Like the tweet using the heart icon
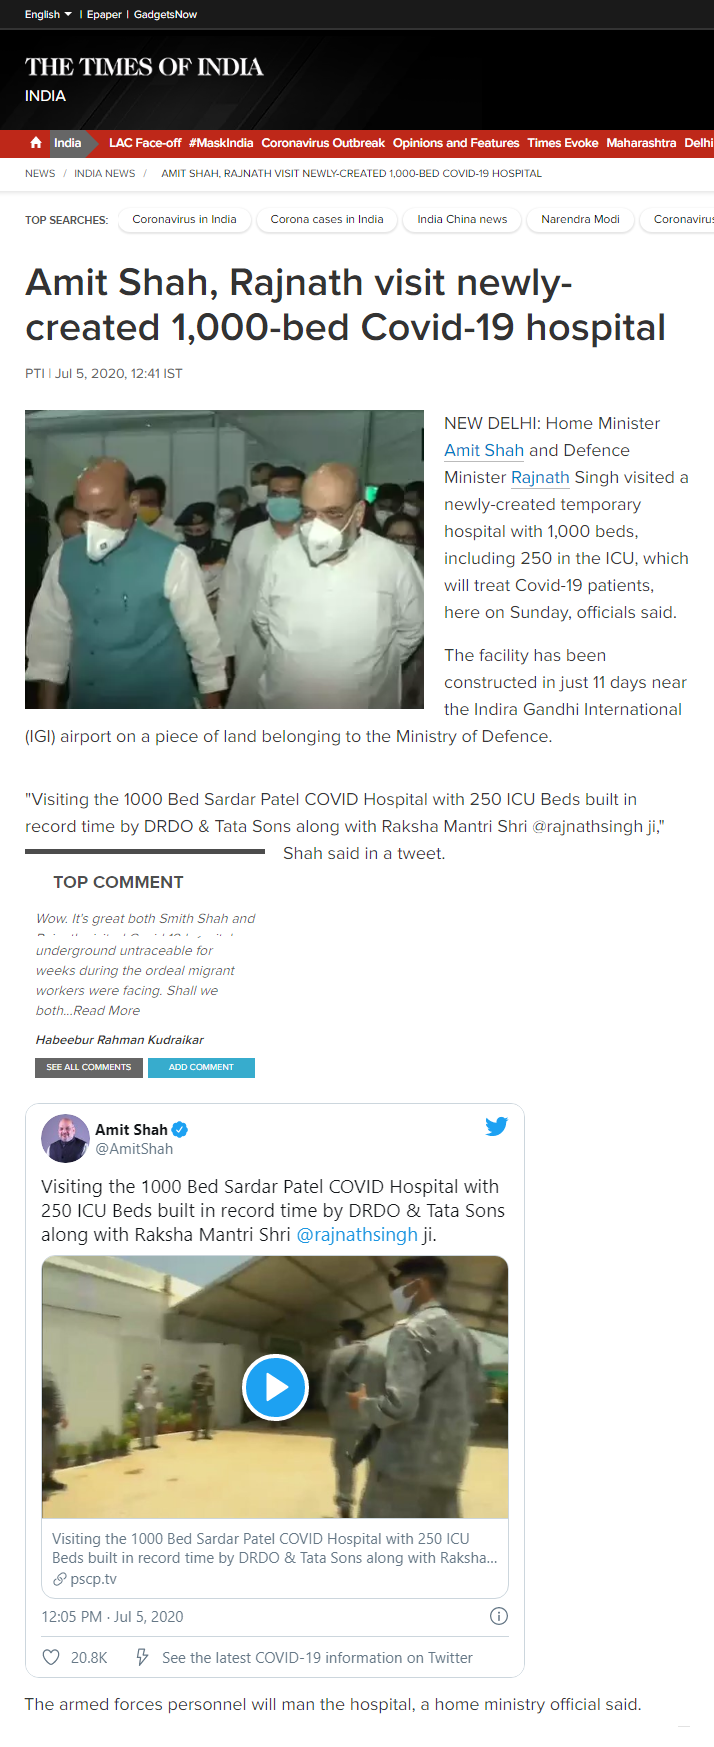This screenshot has height=1747, width=714. coord(51,1657)
